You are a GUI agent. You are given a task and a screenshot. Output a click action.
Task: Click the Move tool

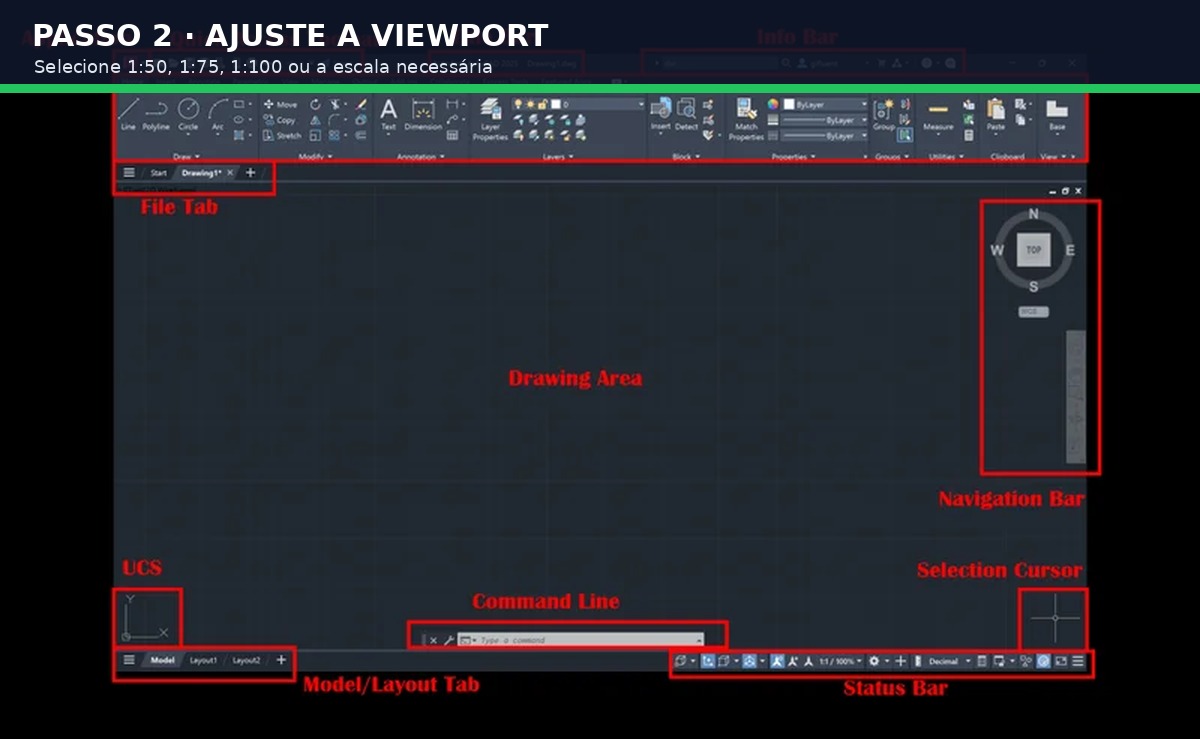[280, 105]
